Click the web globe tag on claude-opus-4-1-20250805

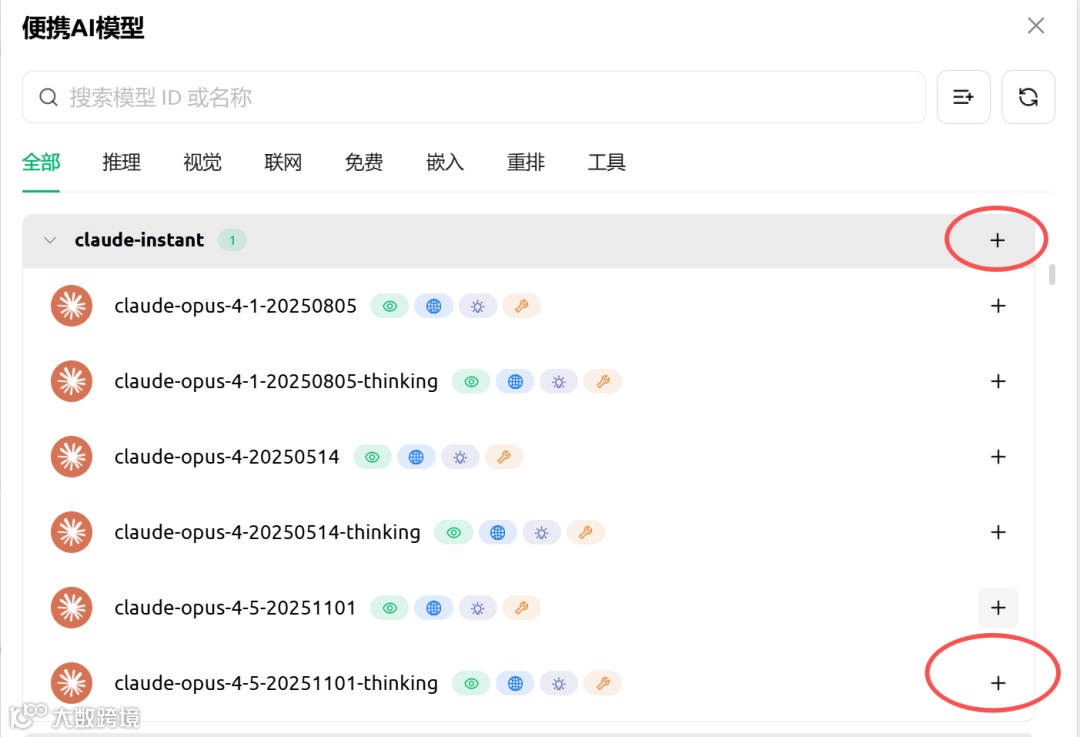pyautogui.click(x=433, y=306)
